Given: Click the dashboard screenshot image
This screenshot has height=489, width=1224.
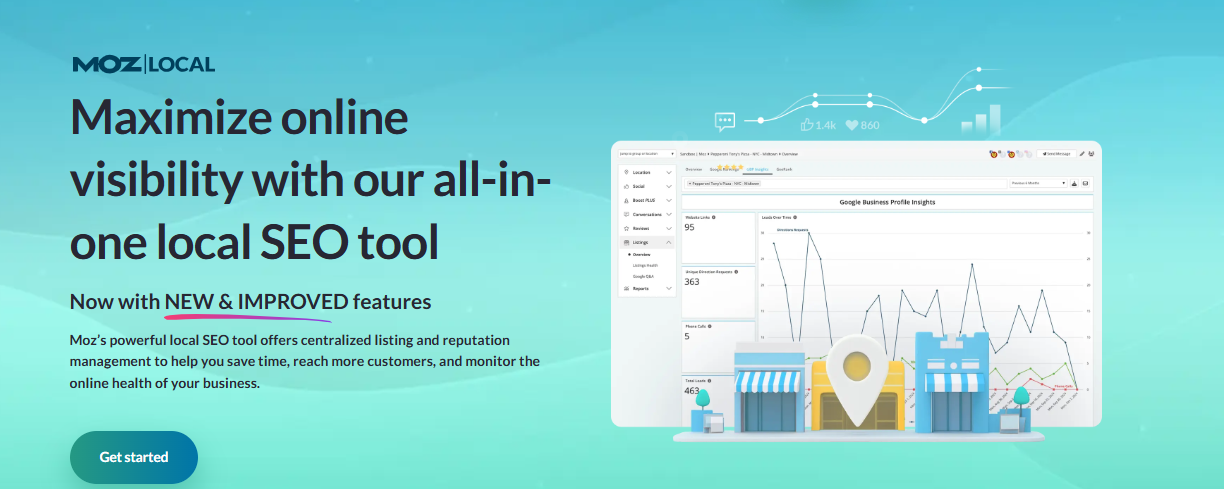Looking at the screenshot, I should point(856,283).
